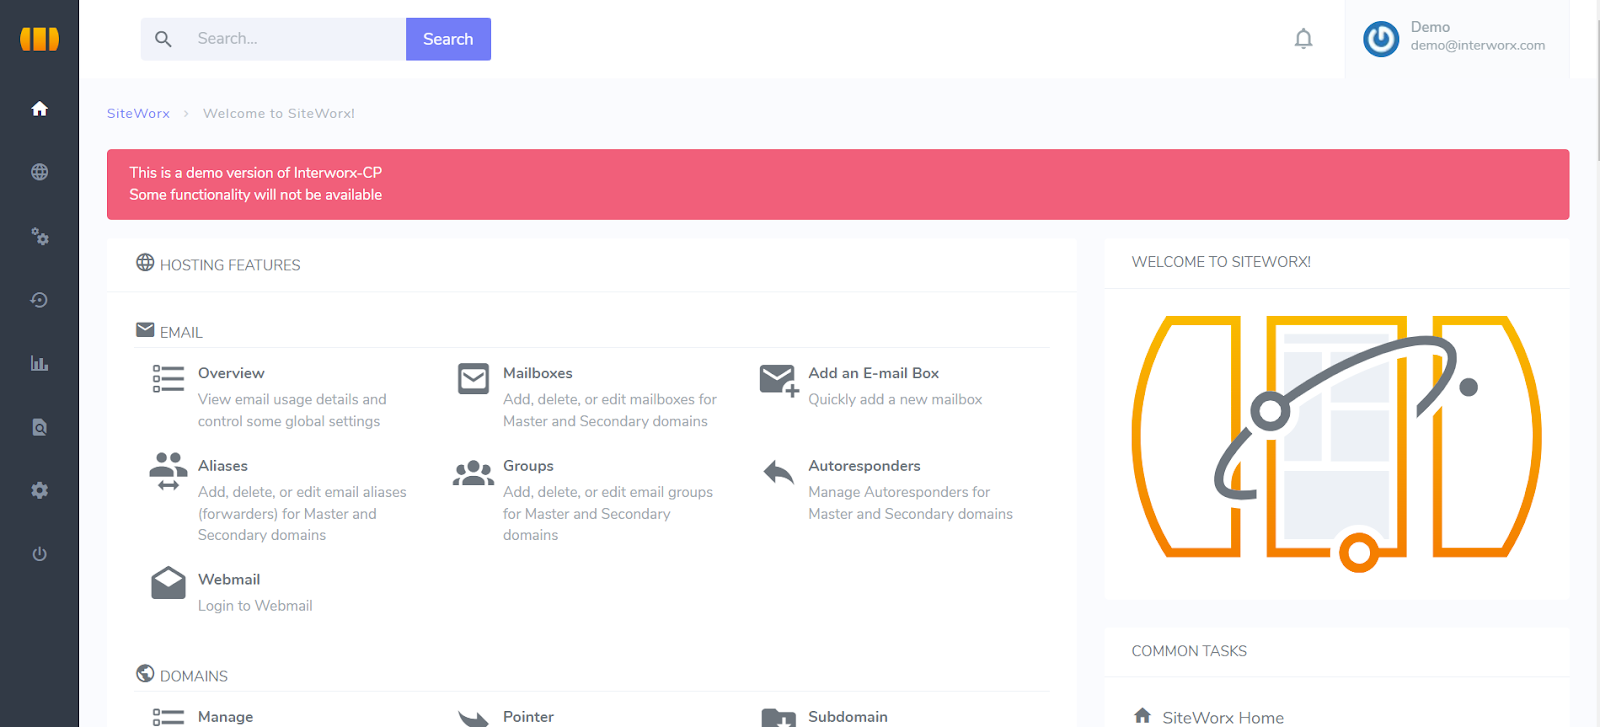Click 'Welcome to SiteWorx!' breadcrumb text
The image size is (1600, 727).
click(279, 113)
